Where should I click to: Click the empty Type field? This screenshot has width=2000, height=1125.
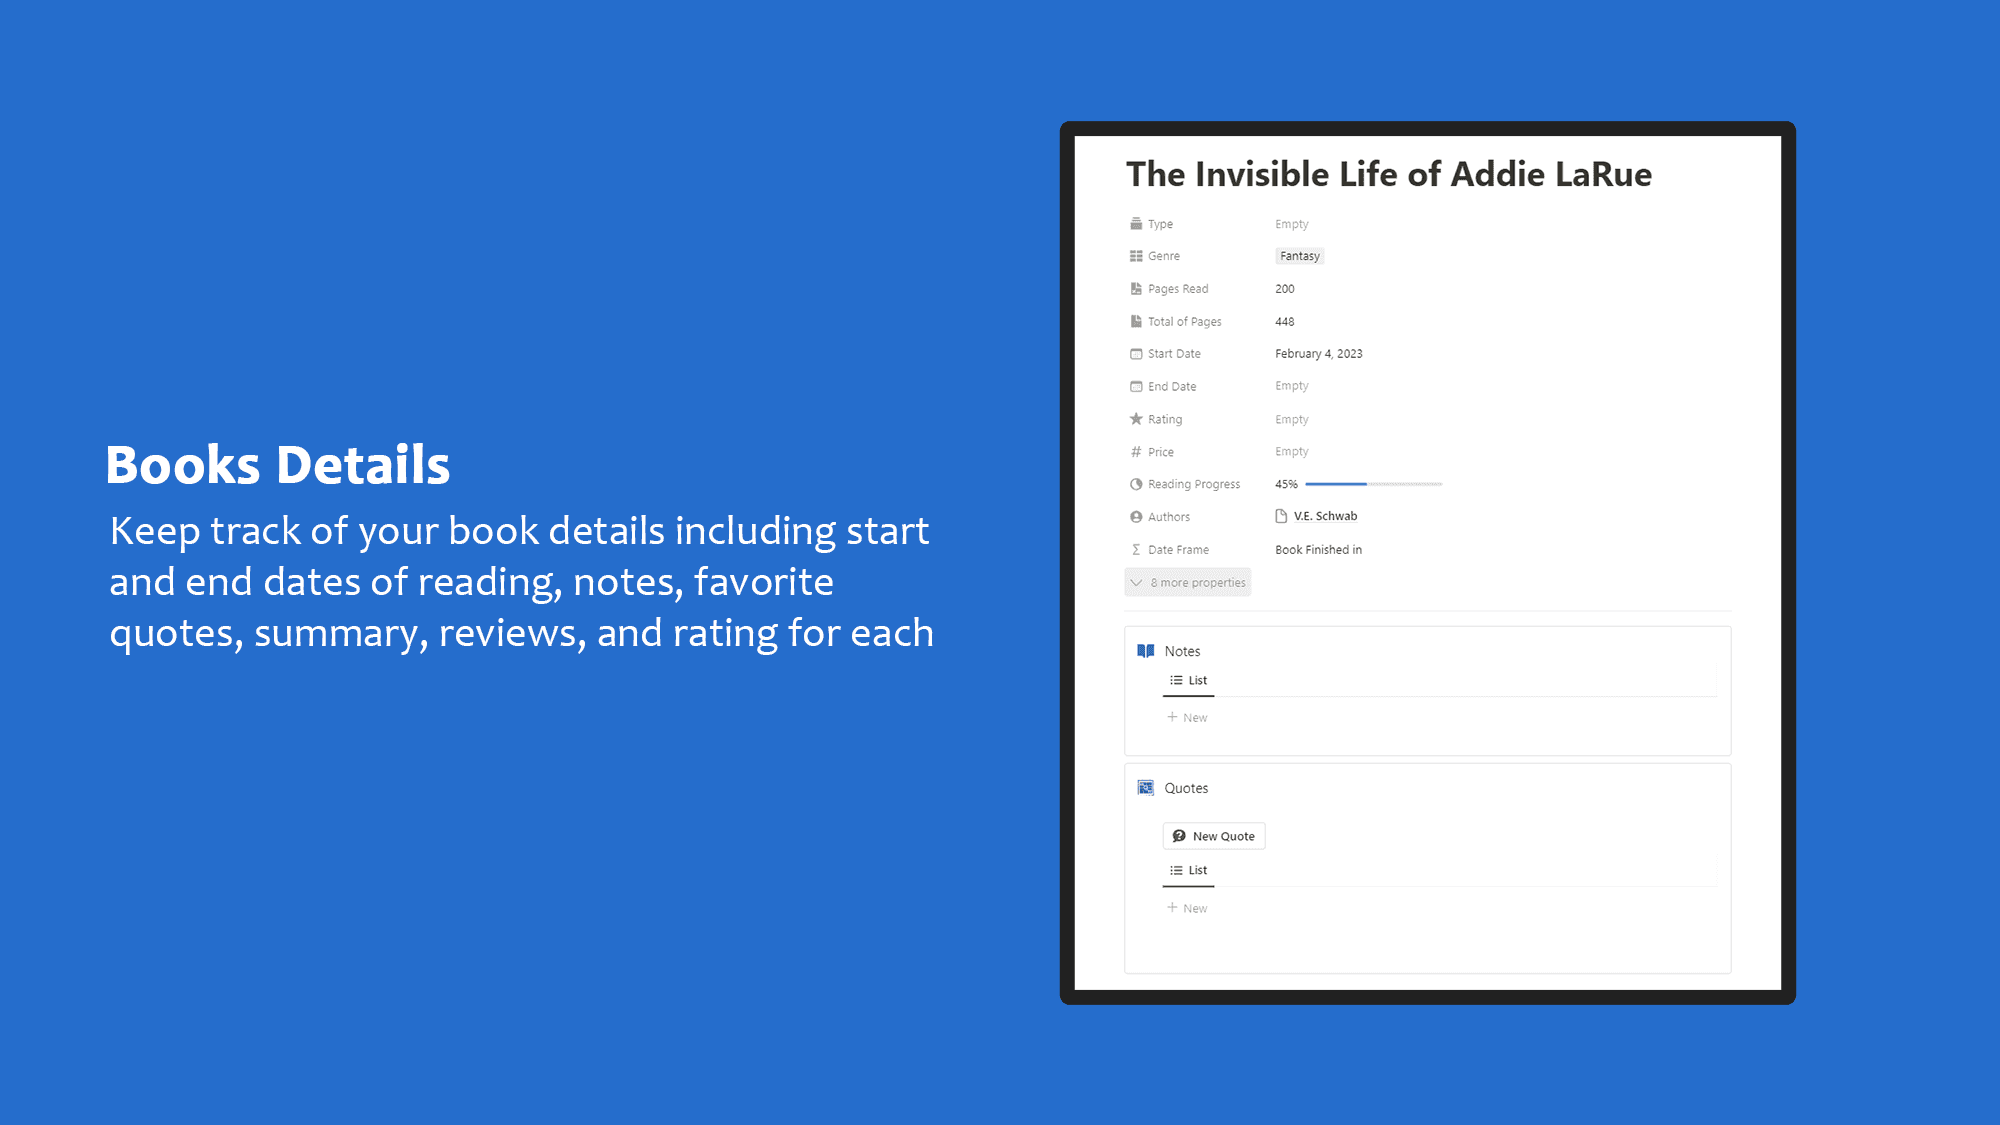1291,224
